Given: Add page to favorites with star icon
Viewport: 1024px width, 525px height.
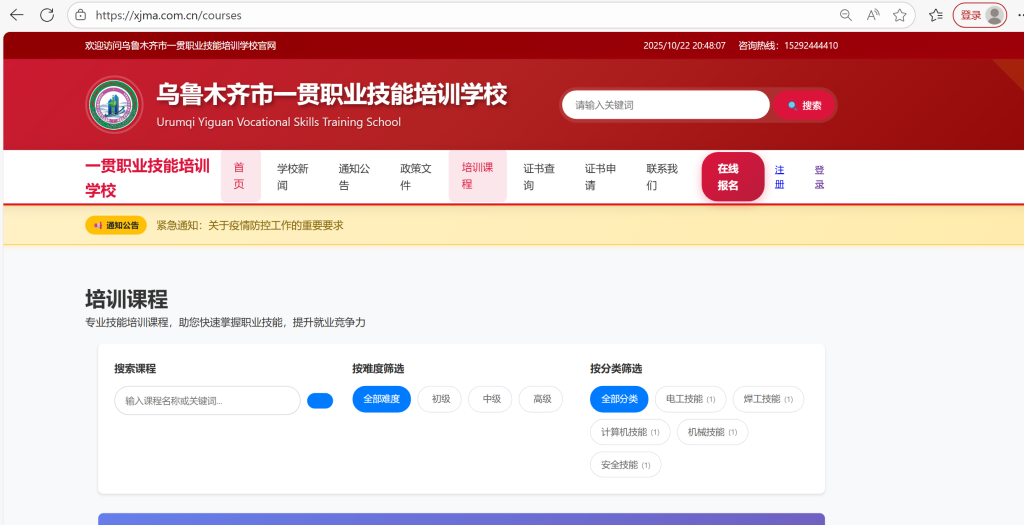Looking at the screenshot, I should coord(900,15).
